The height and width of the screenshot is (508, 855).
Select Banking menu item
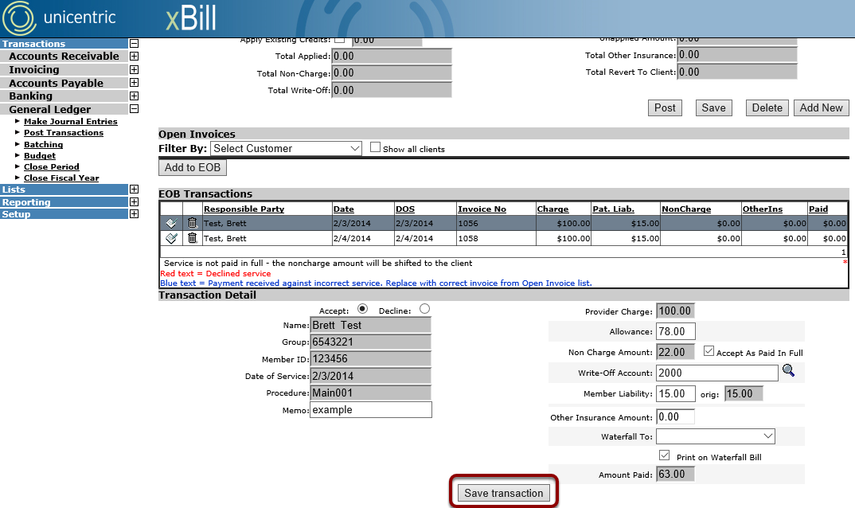click(x=64, y=96)
